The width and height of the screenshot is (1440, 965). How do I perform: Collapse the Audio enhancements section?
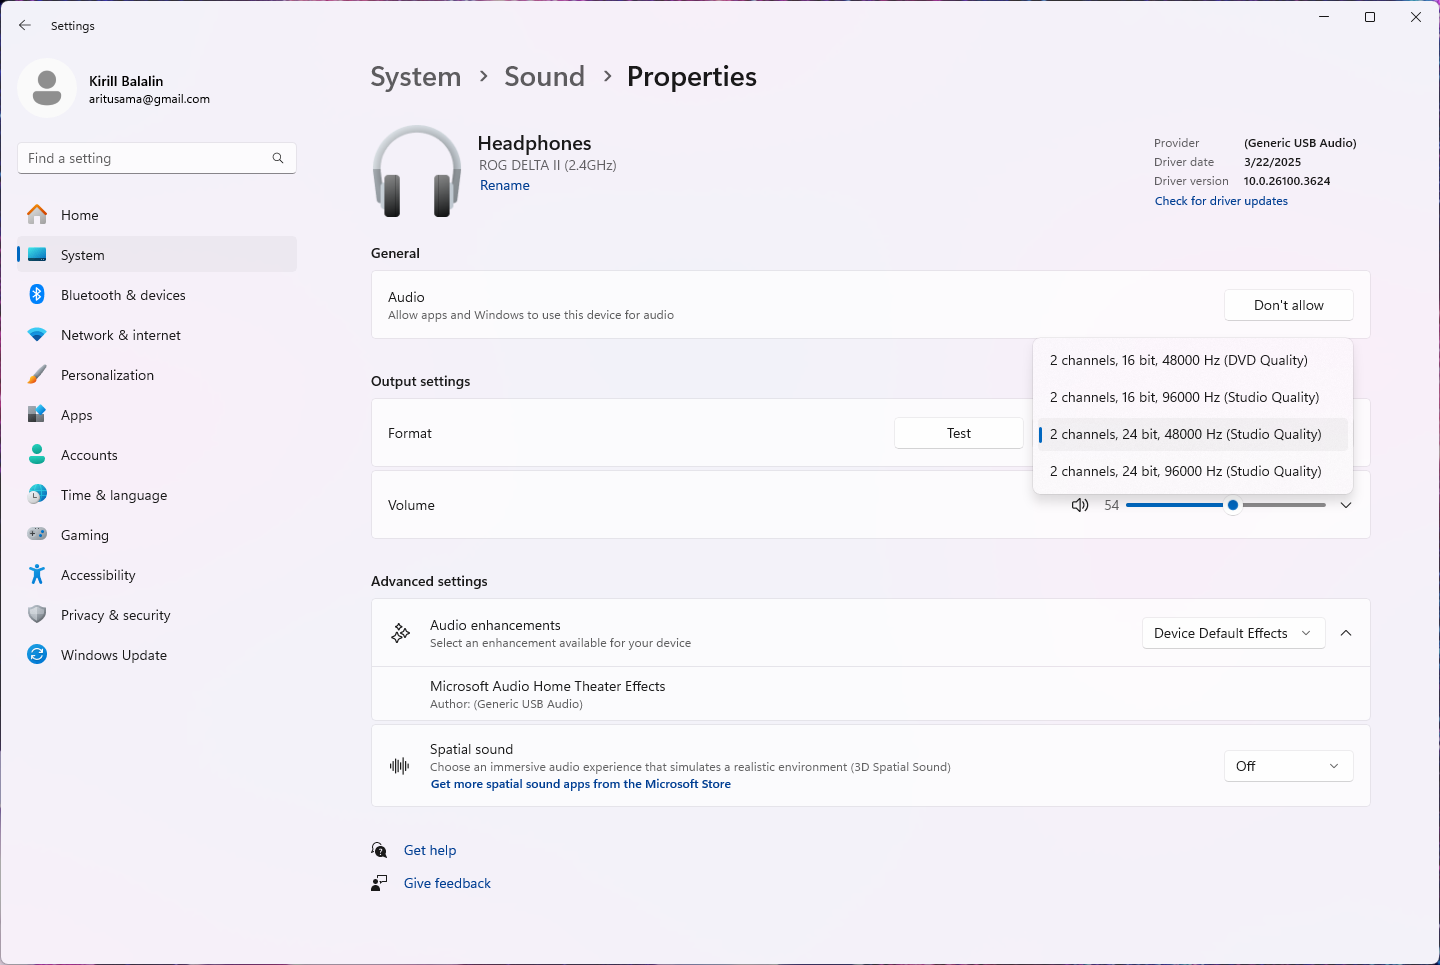tap(1346, 633)
